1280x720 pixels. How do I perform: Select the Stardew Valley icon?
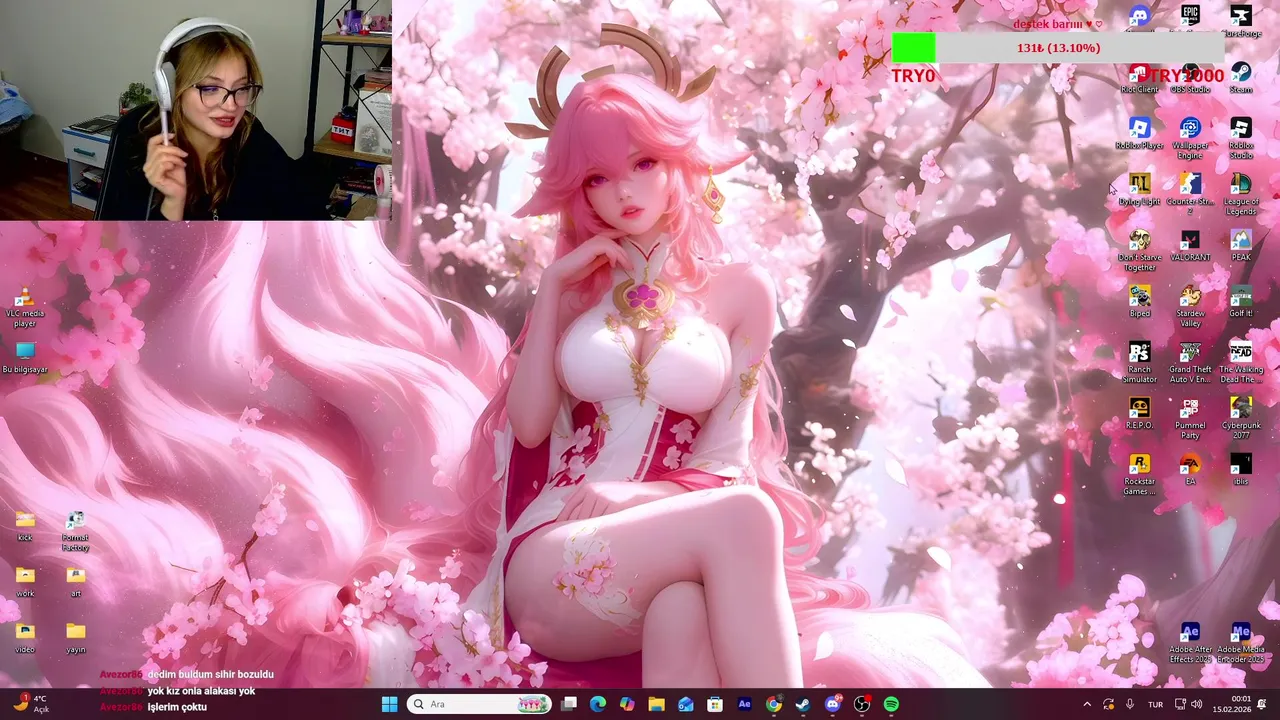[x=1190, y=306]
